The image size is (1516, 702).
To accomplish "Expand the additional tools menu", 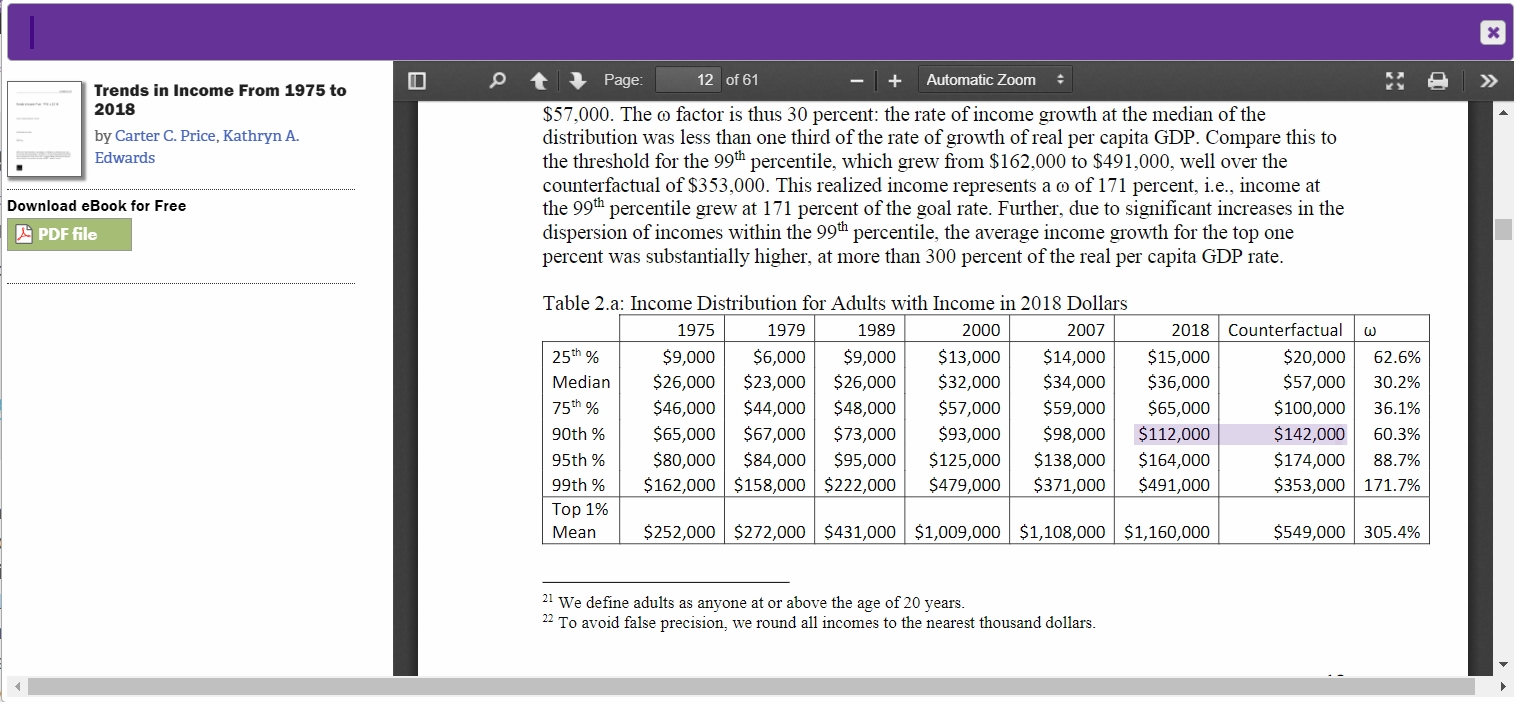I will pos(1488,81).
